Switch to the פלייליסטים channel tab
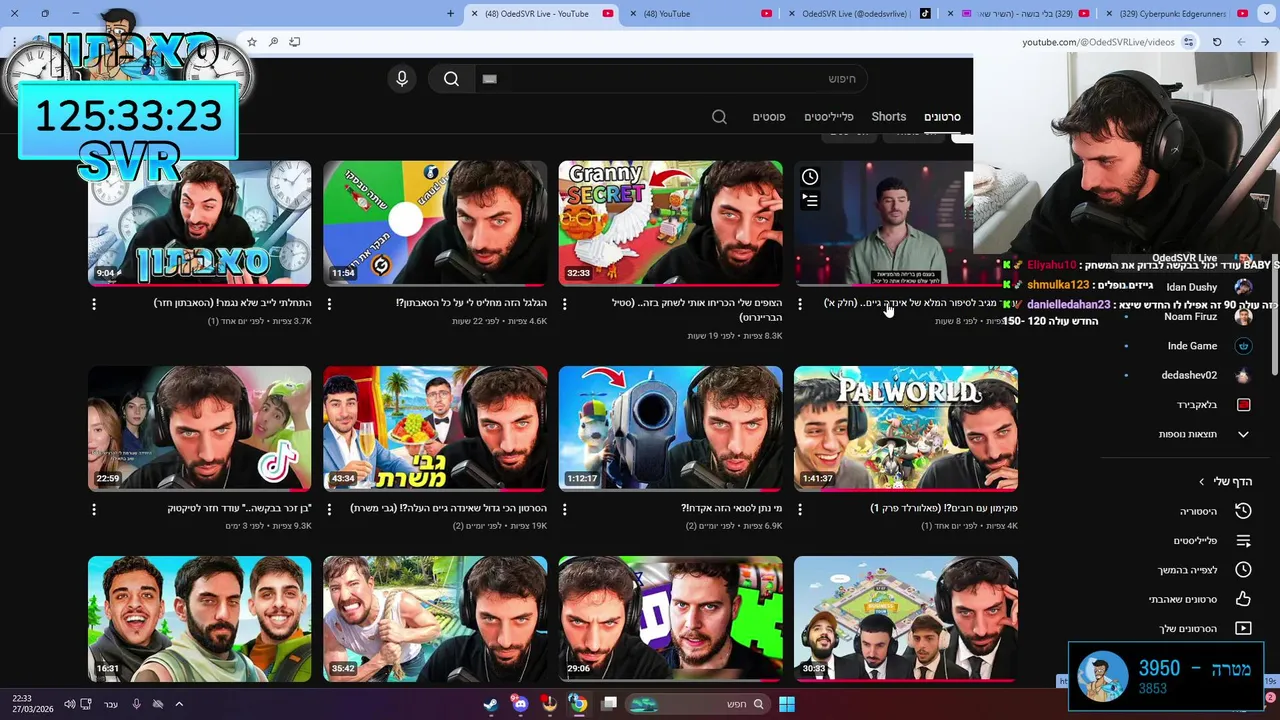 828,117
